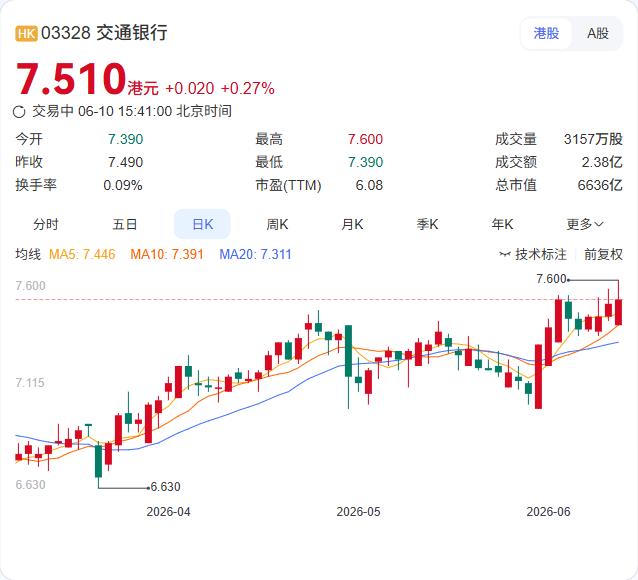Select the 日K chart tab
The image size is (638, 580).
[x=202, y=224]
